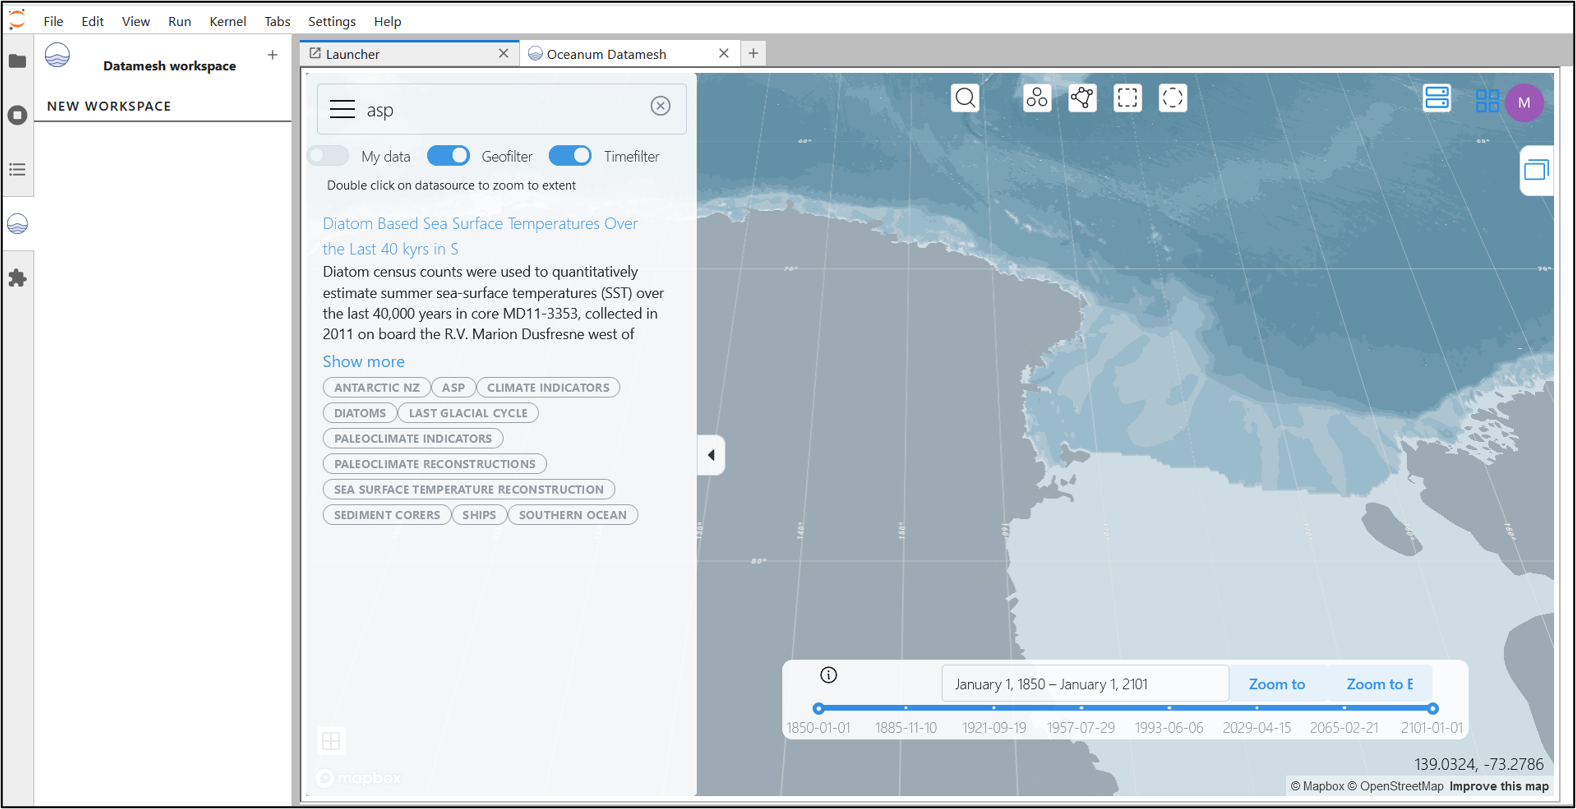Click the Zoom to button
Viewport: 1576px width, 809px height.
[1277, 684]
